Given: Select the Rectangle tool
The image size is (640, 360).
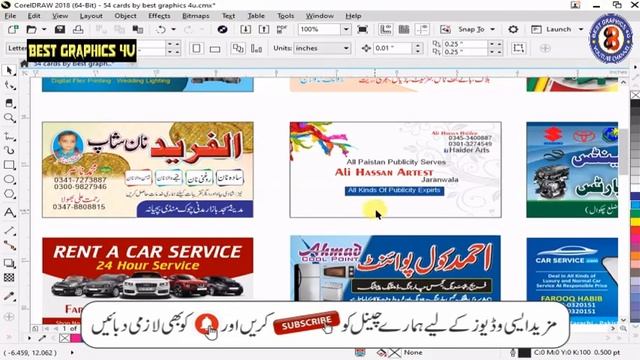Looking at the screenshot, I should (x=9, y=165).
